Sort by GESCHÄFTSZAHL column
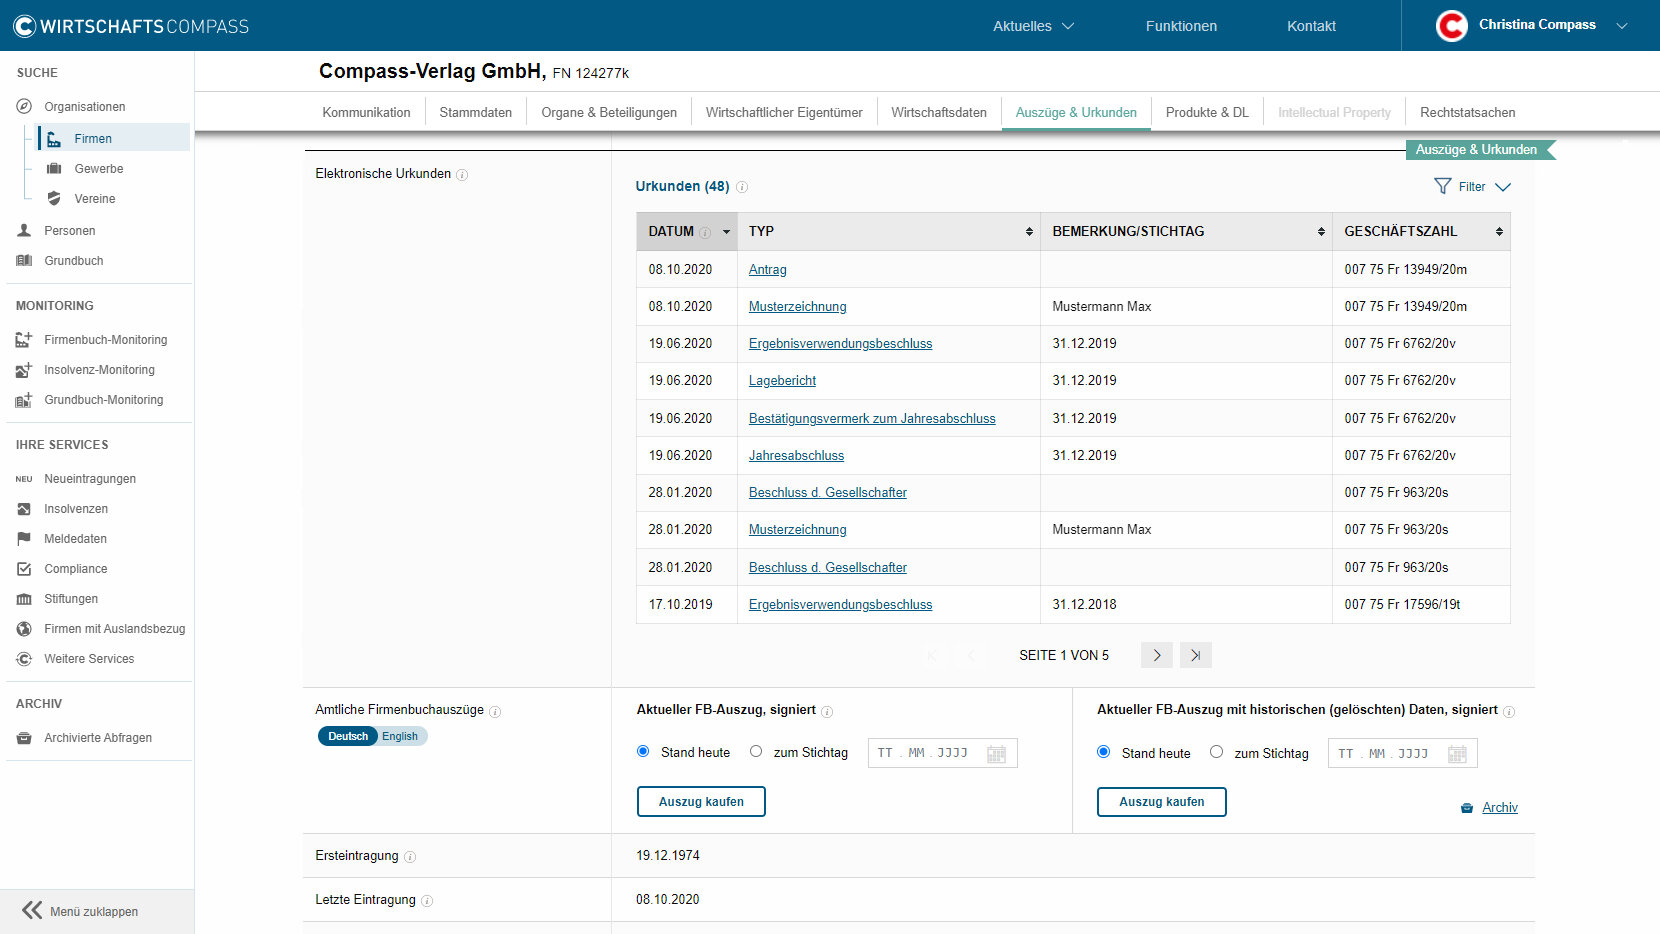 [1421, 231]
